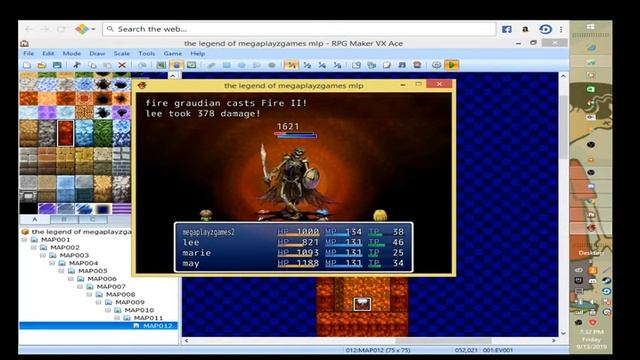Set map scale to 1/4
The image size is (640, 360).
[322, 65]
